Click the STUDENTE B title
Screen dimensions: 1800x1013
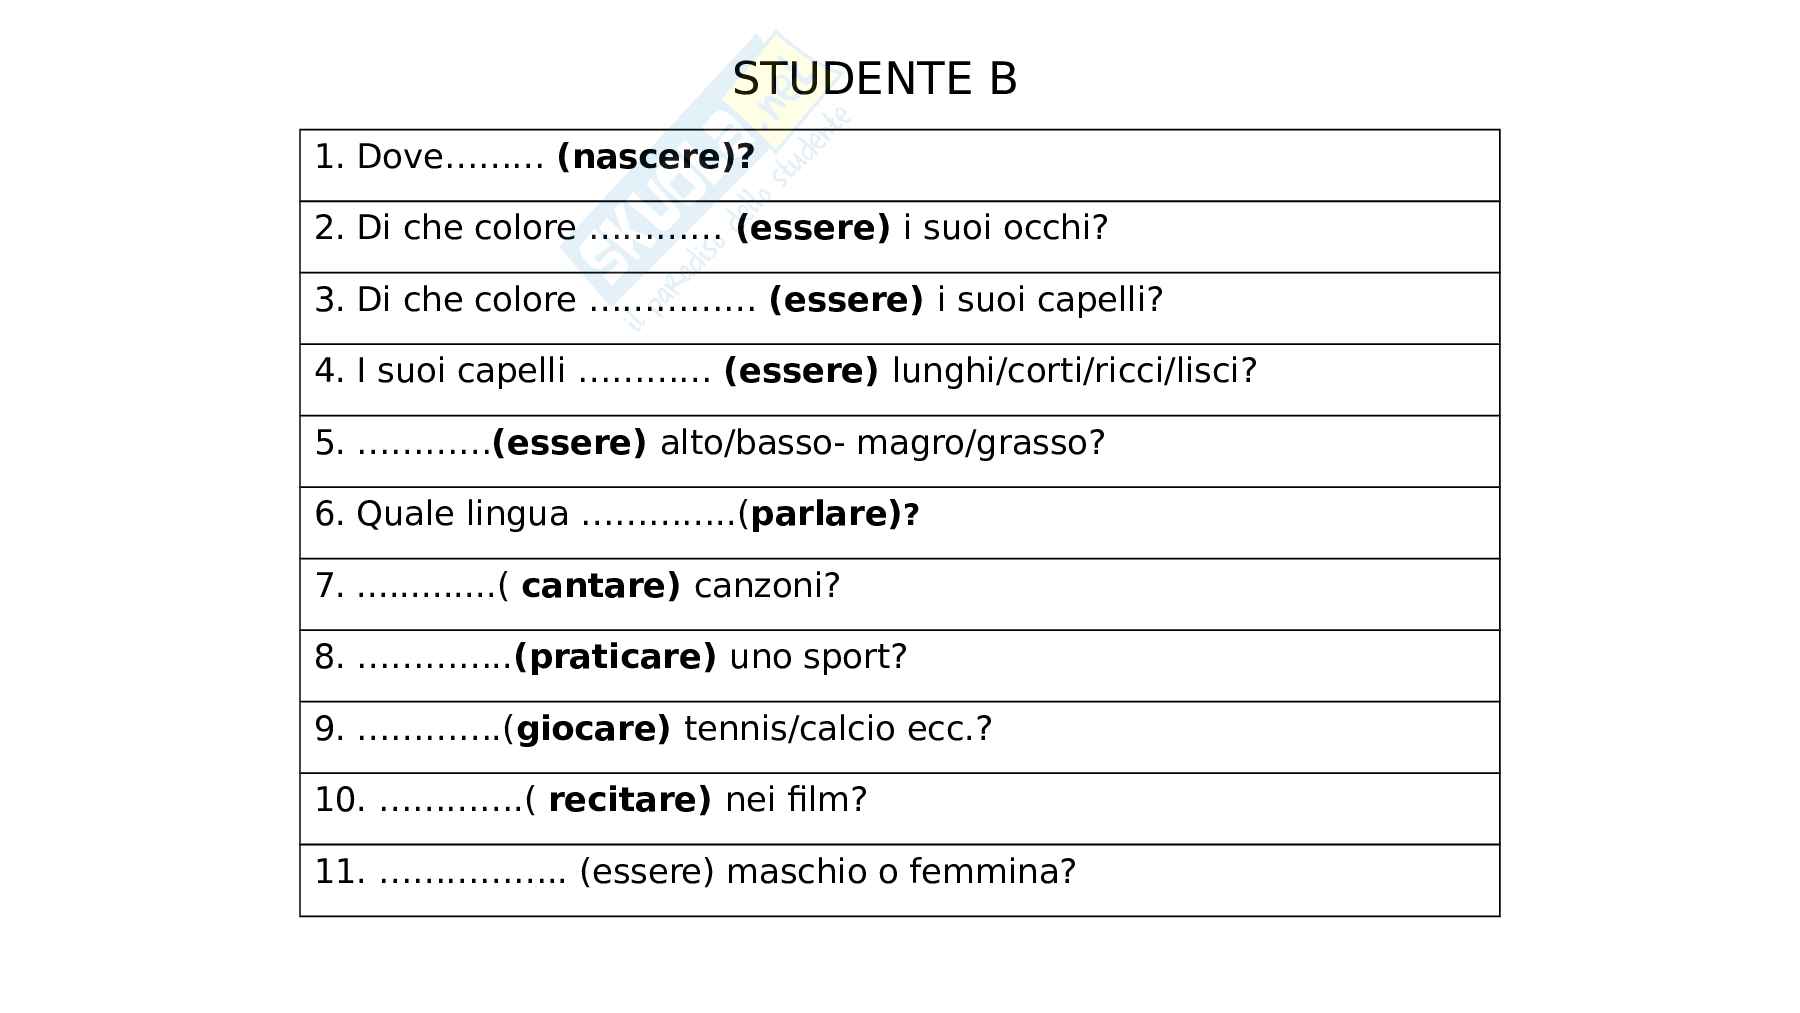coord(875,79)
